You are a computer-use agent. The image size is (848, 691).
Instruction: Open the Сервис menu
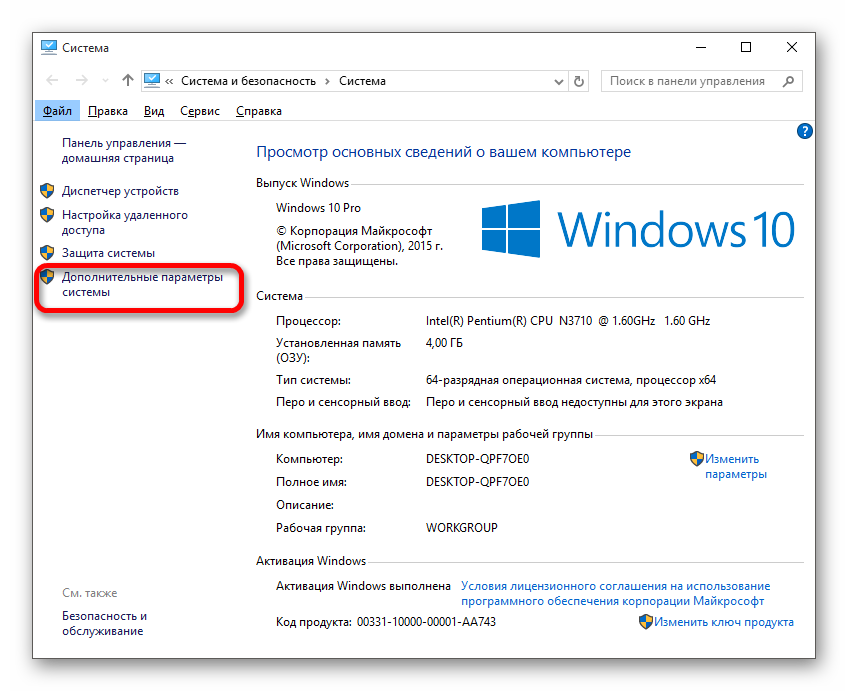[x=200, y=111]
